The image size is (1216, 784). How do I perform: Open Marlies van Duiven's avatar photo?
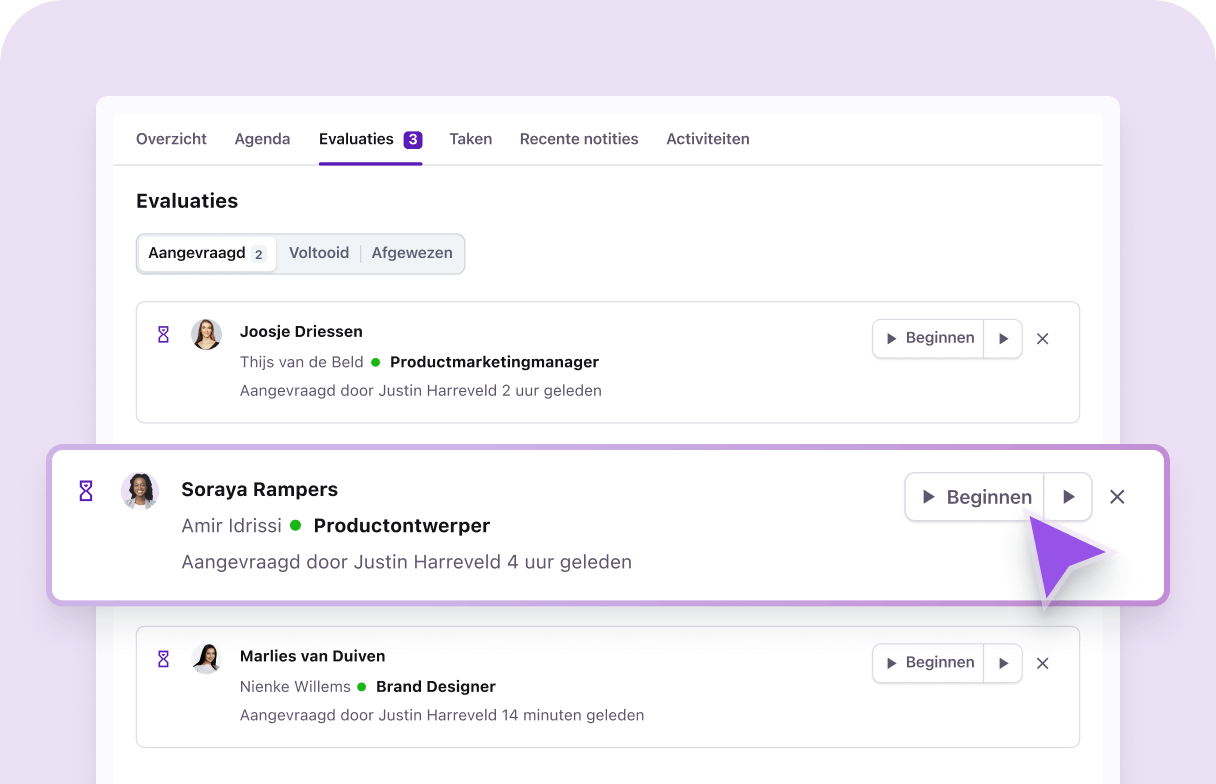pyautogui.click(x=207, y=658)
